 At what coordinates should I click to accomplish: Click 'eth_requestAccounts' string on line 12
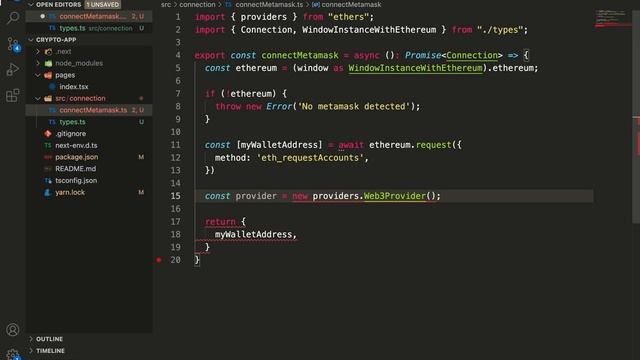pos(310,158)
